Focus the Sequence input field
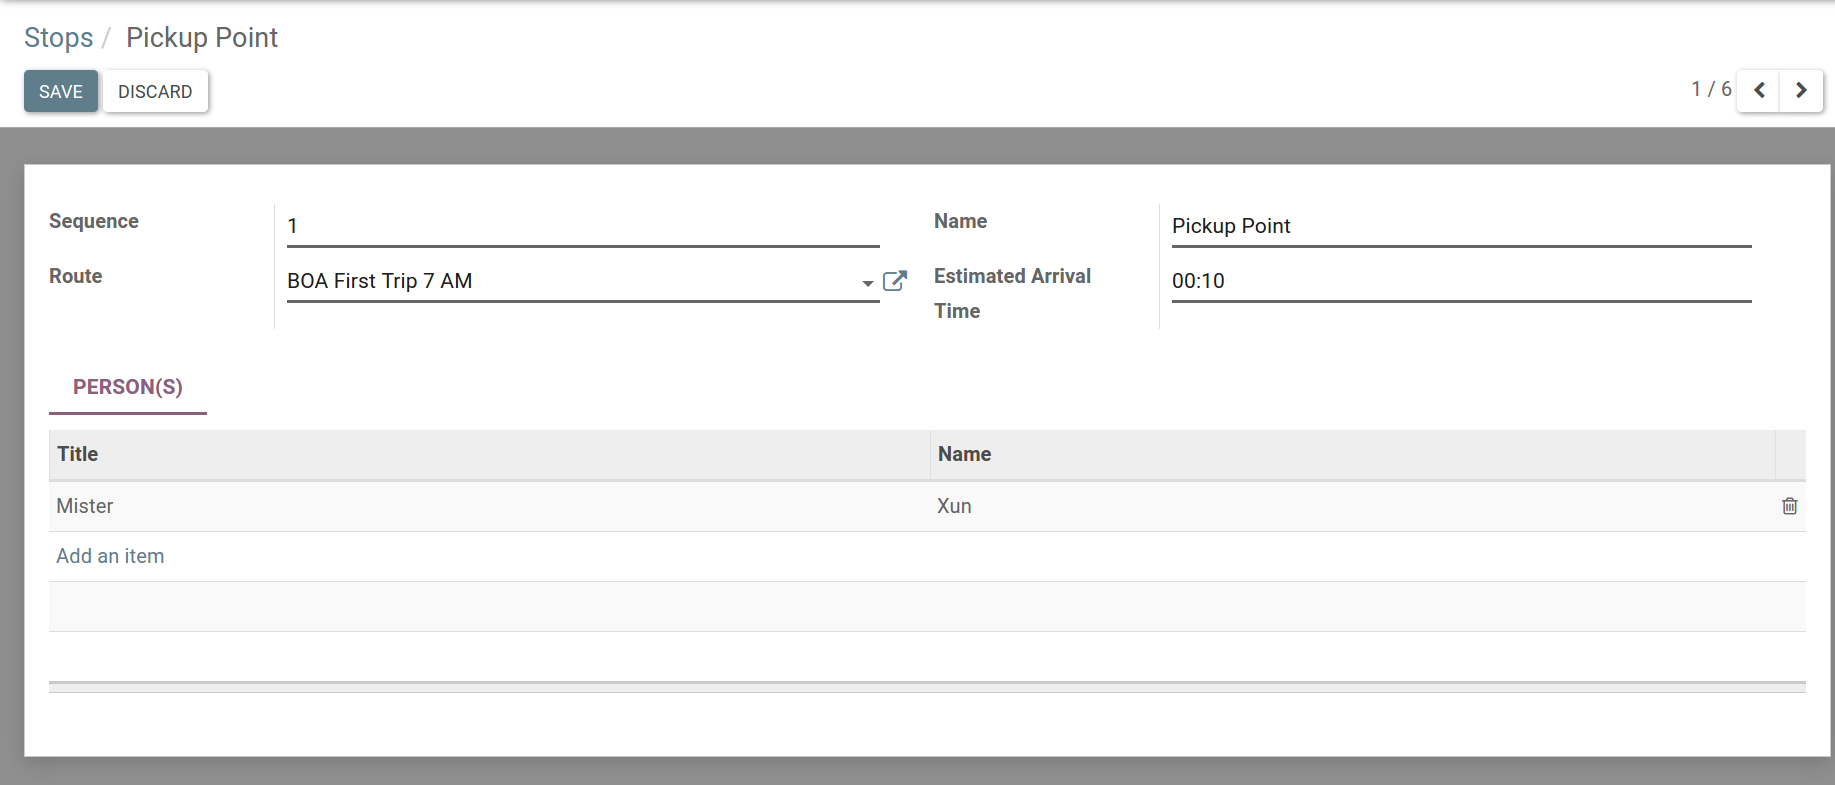Image resolution: width=1835 pixels, height=785 pixels. (x=582, y=226)
